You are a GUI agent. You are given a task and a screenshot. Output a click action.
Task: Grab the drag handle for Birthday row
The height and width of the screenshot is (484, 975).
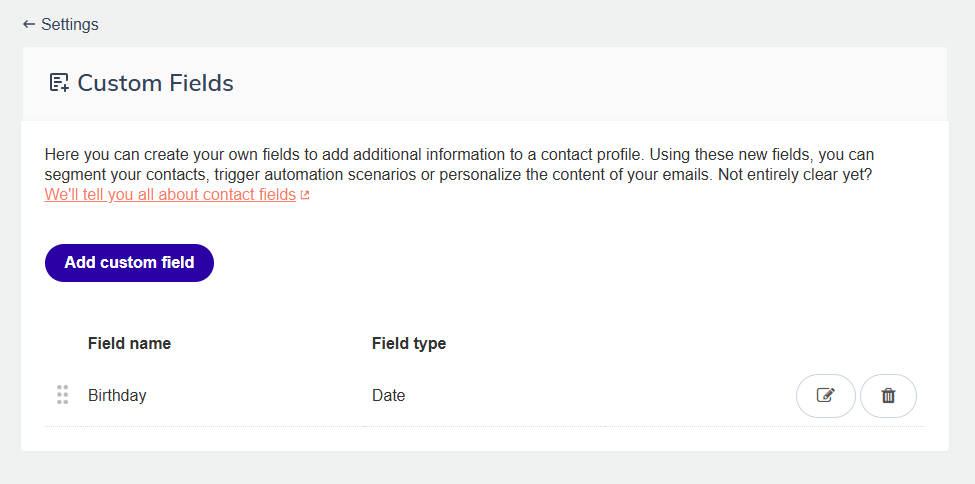[62, 395]
